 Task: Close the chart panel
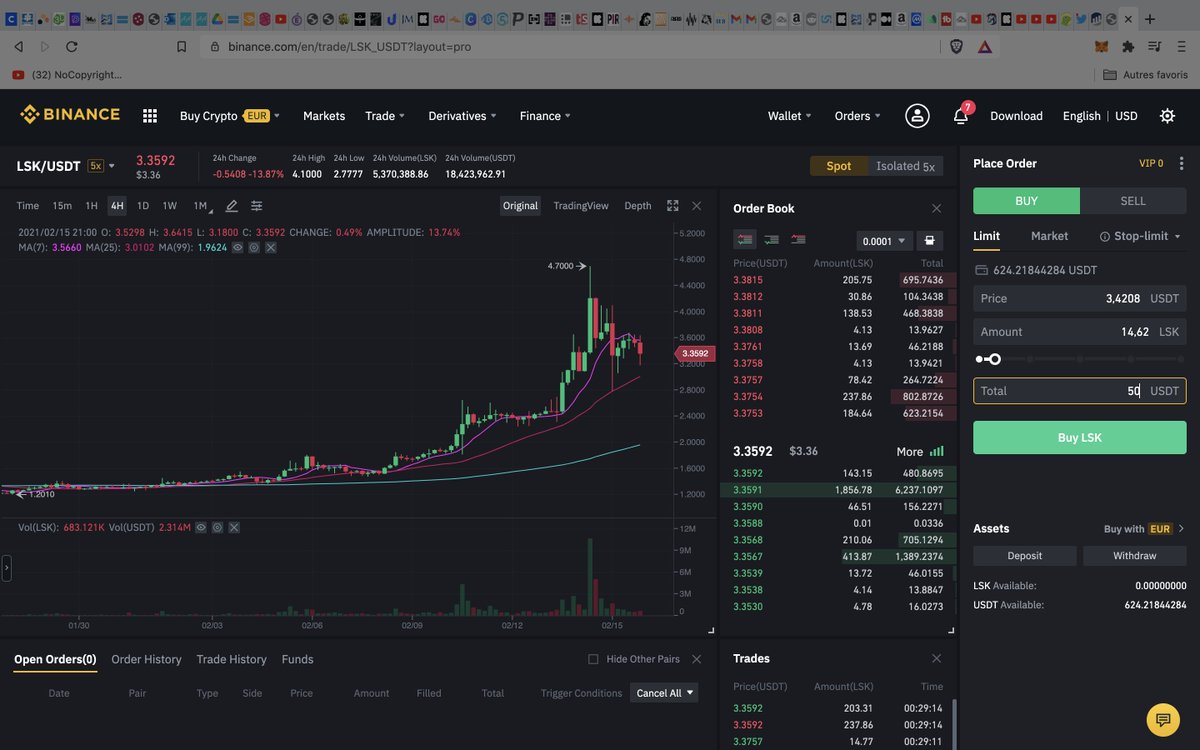click(697, 206)
